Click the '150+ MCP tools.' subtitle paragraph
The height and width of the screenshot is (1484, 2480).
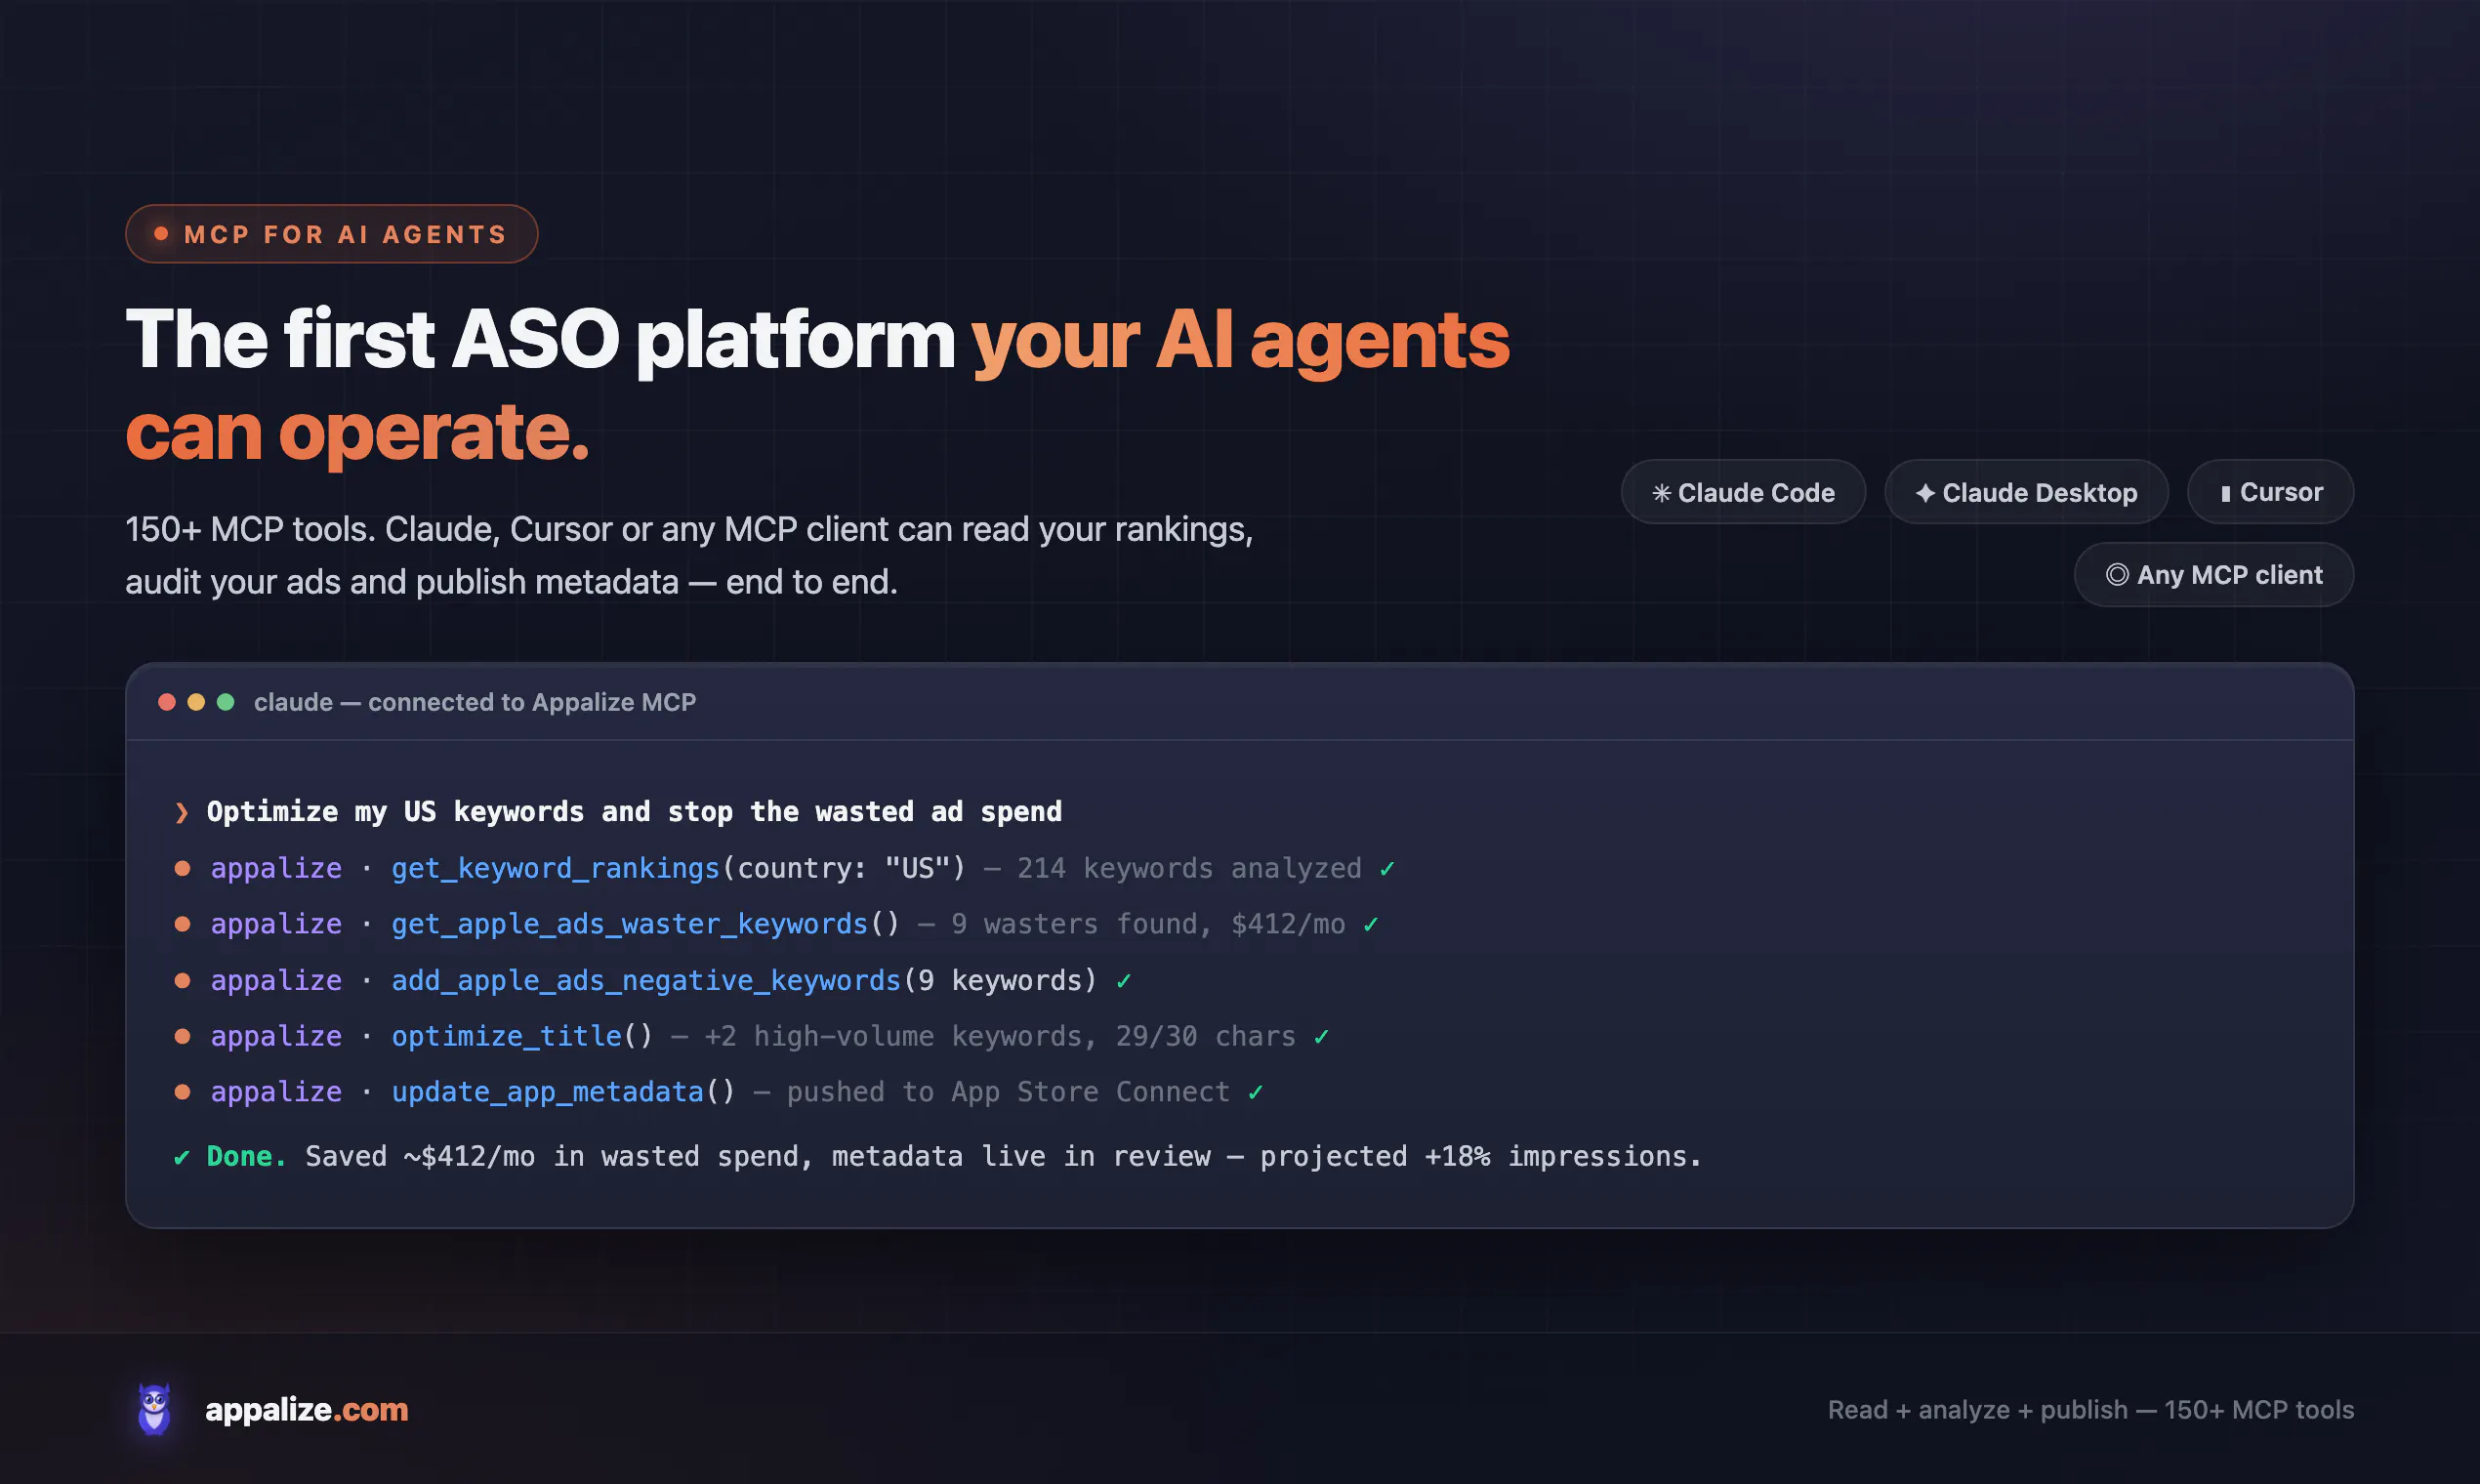689,555
